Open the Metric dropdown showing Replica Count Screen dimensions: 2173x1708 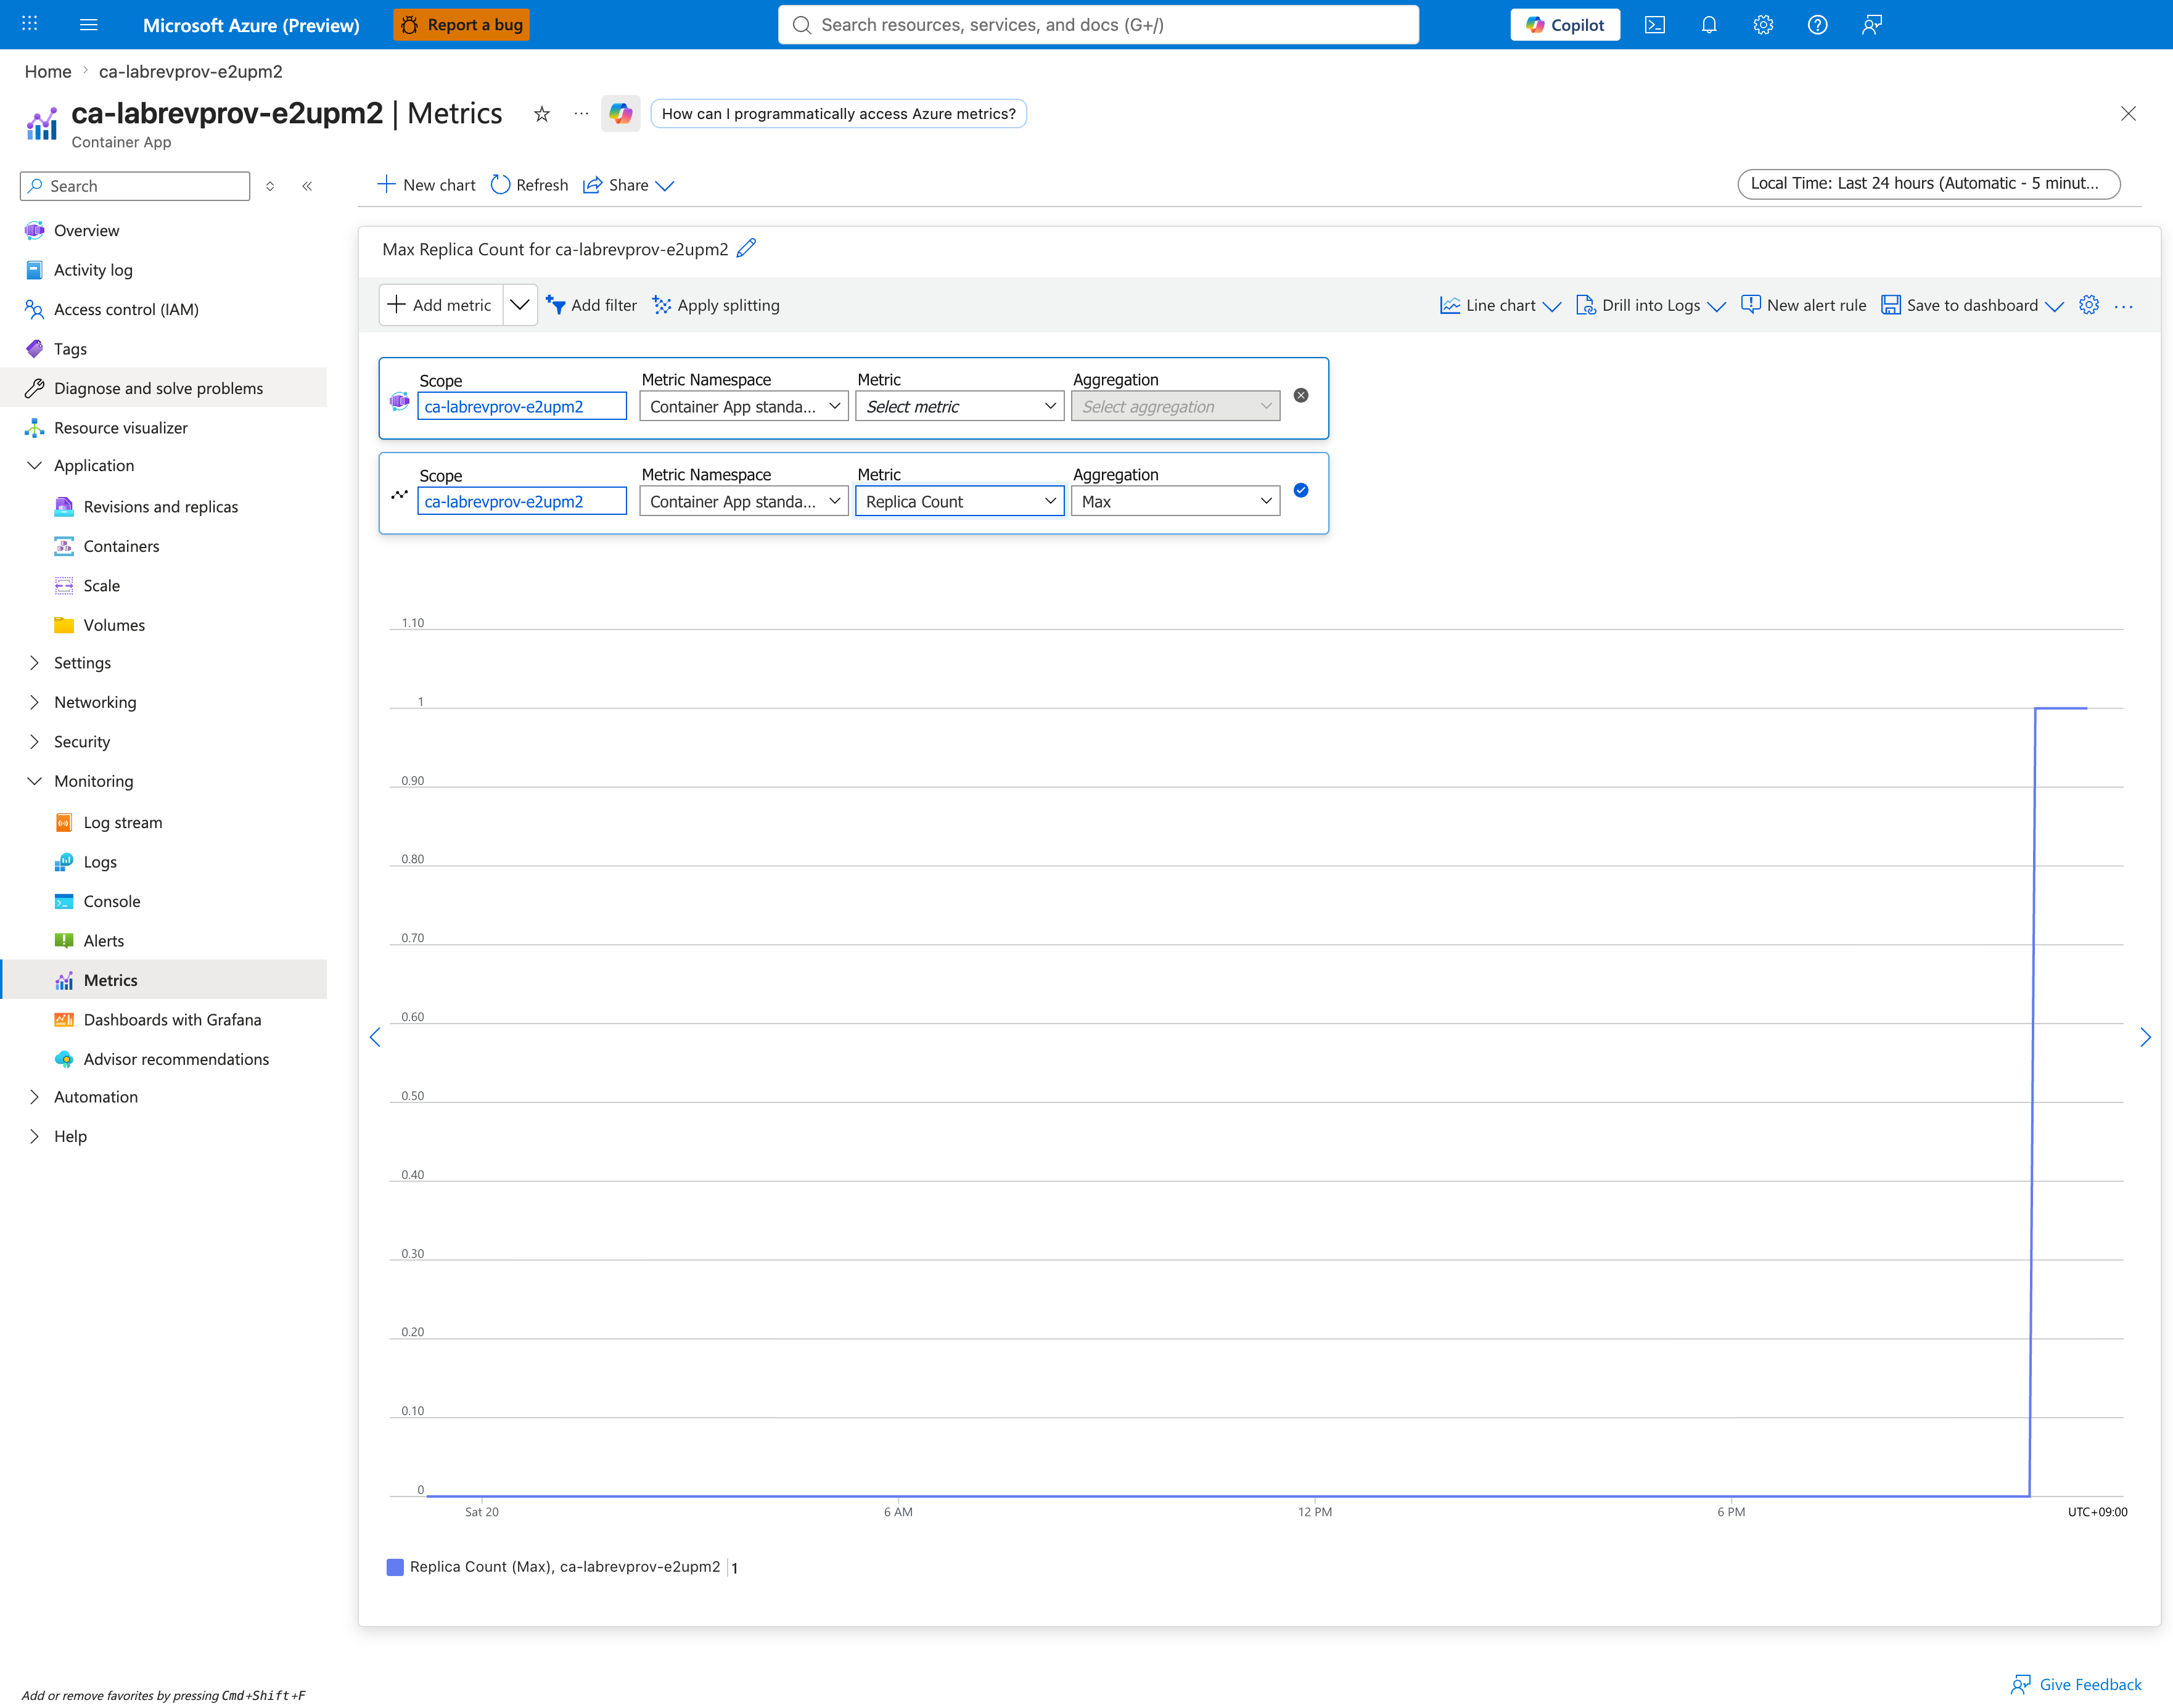pos(959,501)
